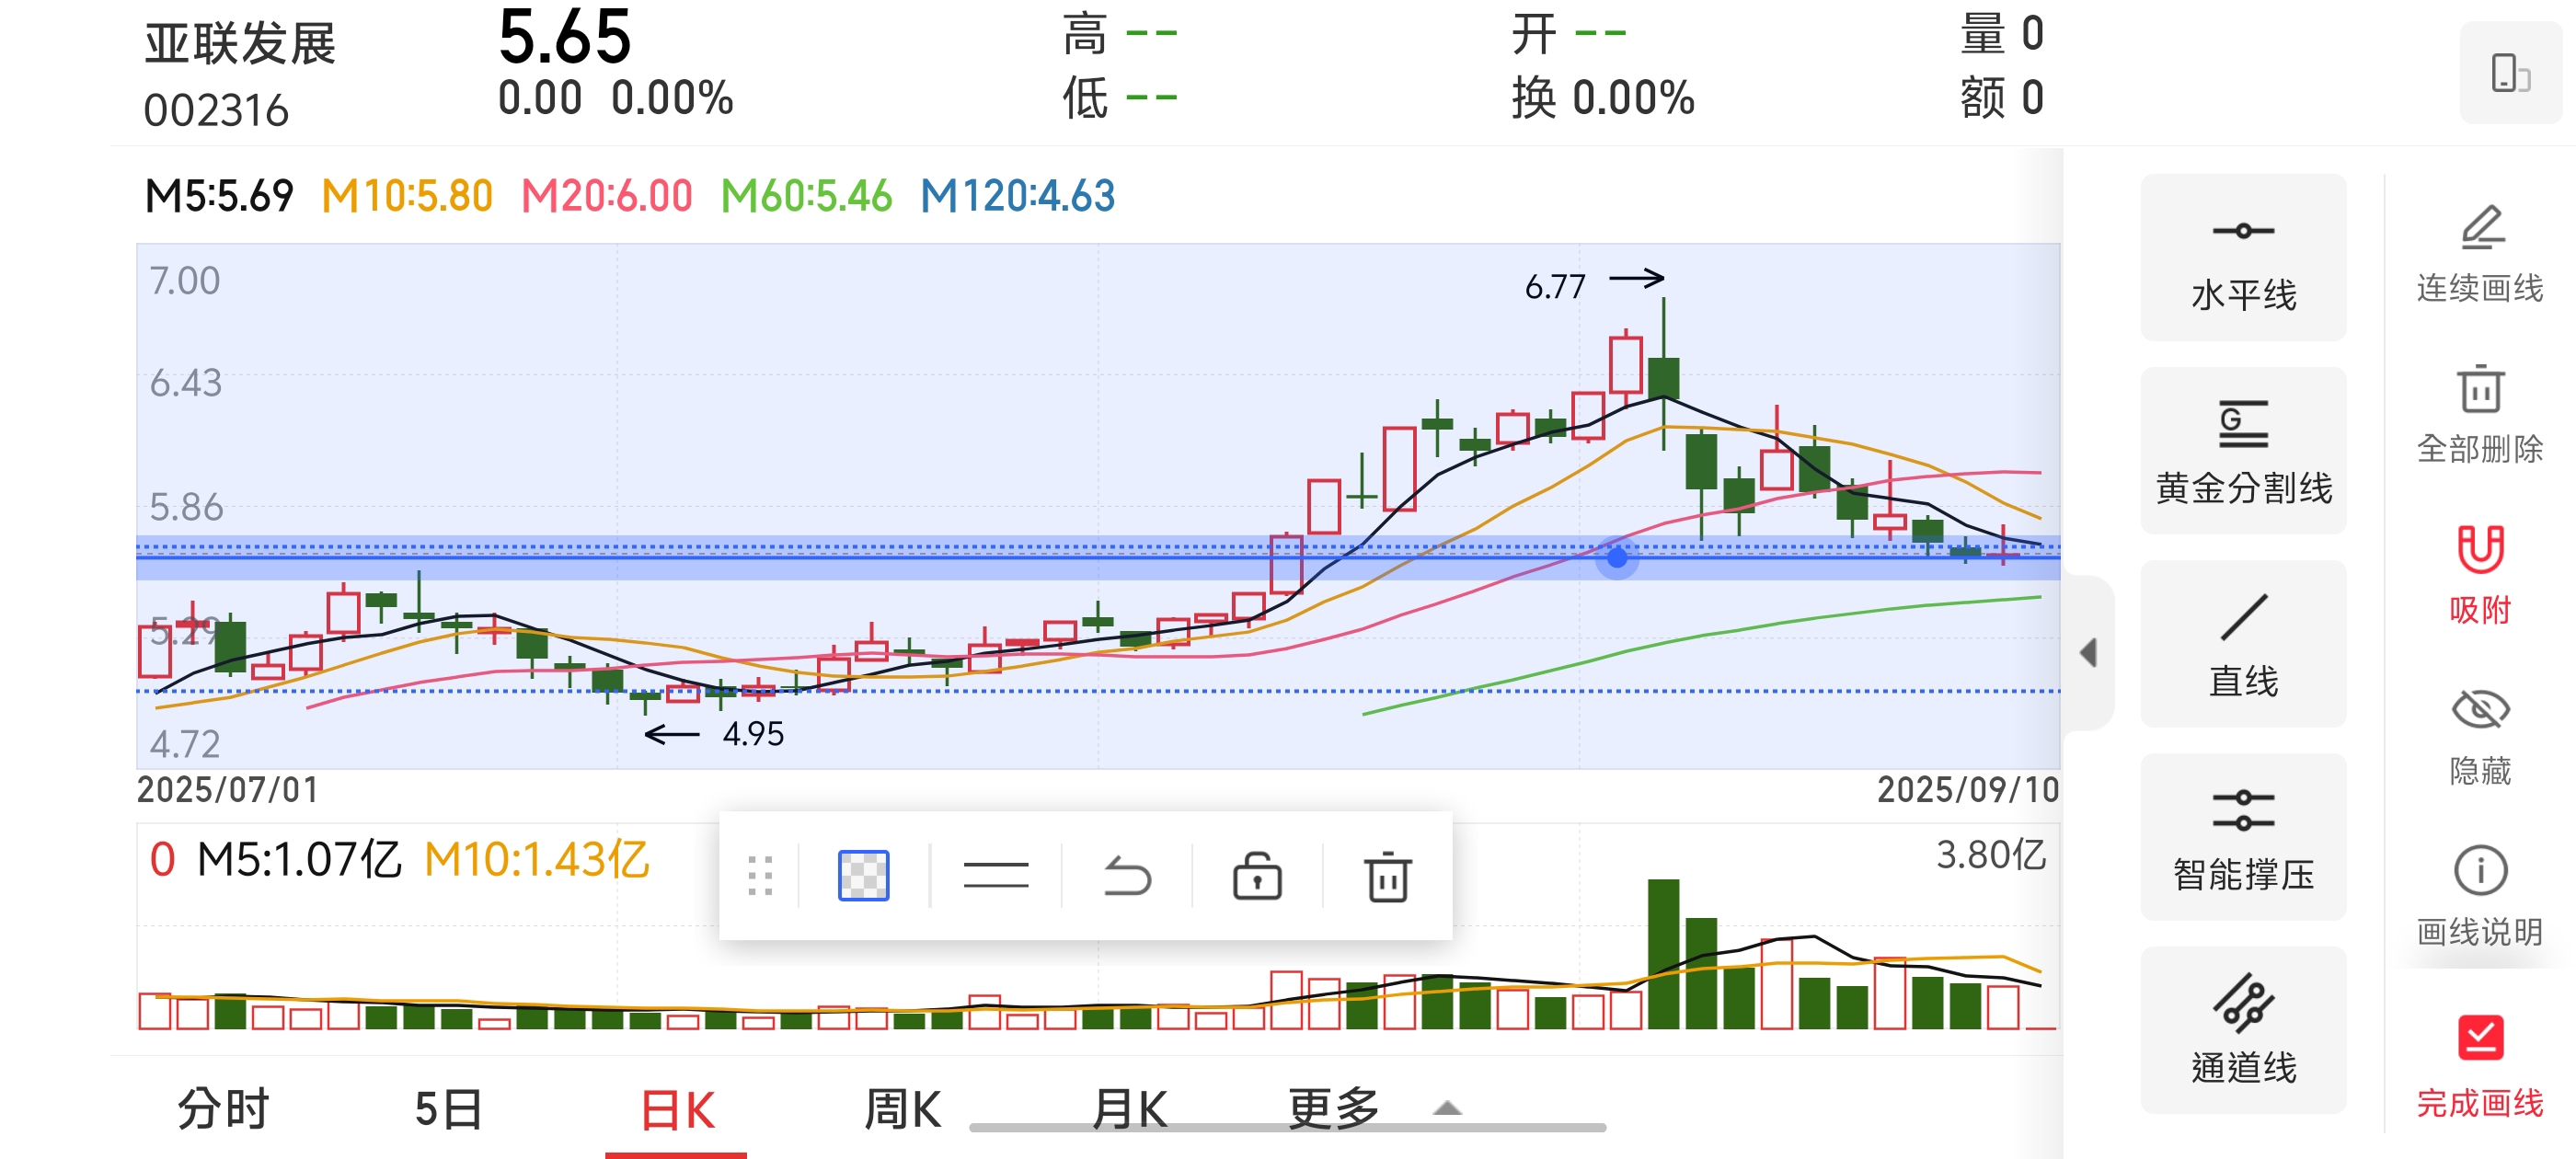Tap the M120:4.63 moving average label
The width and height of the screenshot is (2576, 1159).
1017,196
